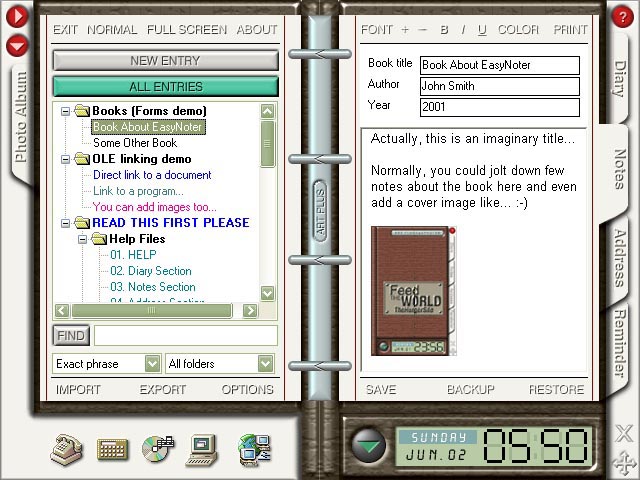Switch to the Address tab
Viewport: 640px width, 480px height.
(x=620, y=256)
